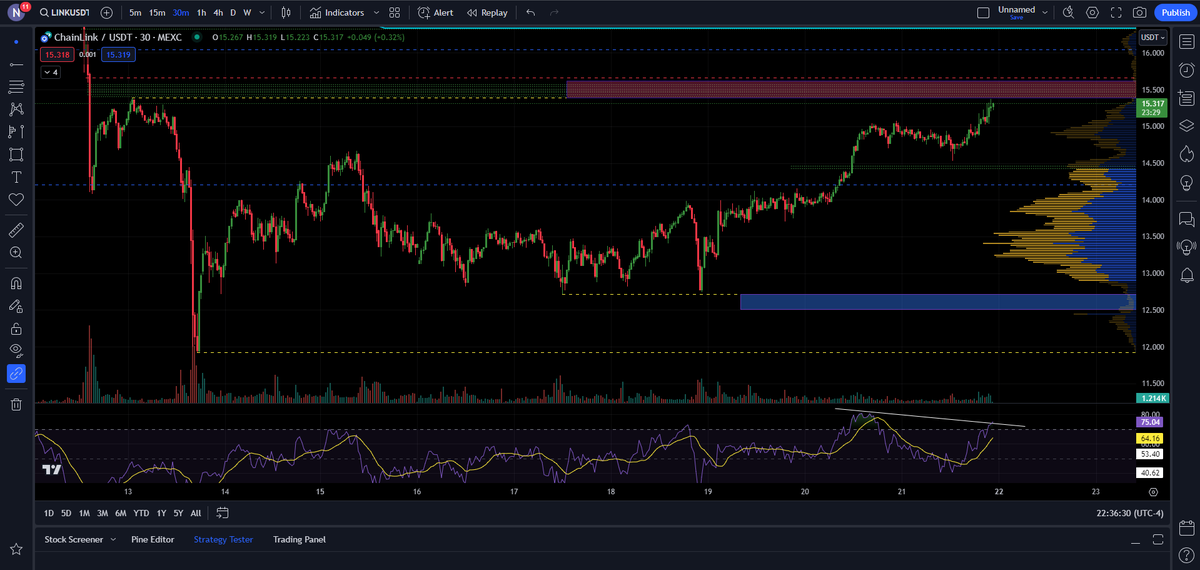Toggle magnet mode
This screenshot has height=570, width=1200.
(16, 282)
